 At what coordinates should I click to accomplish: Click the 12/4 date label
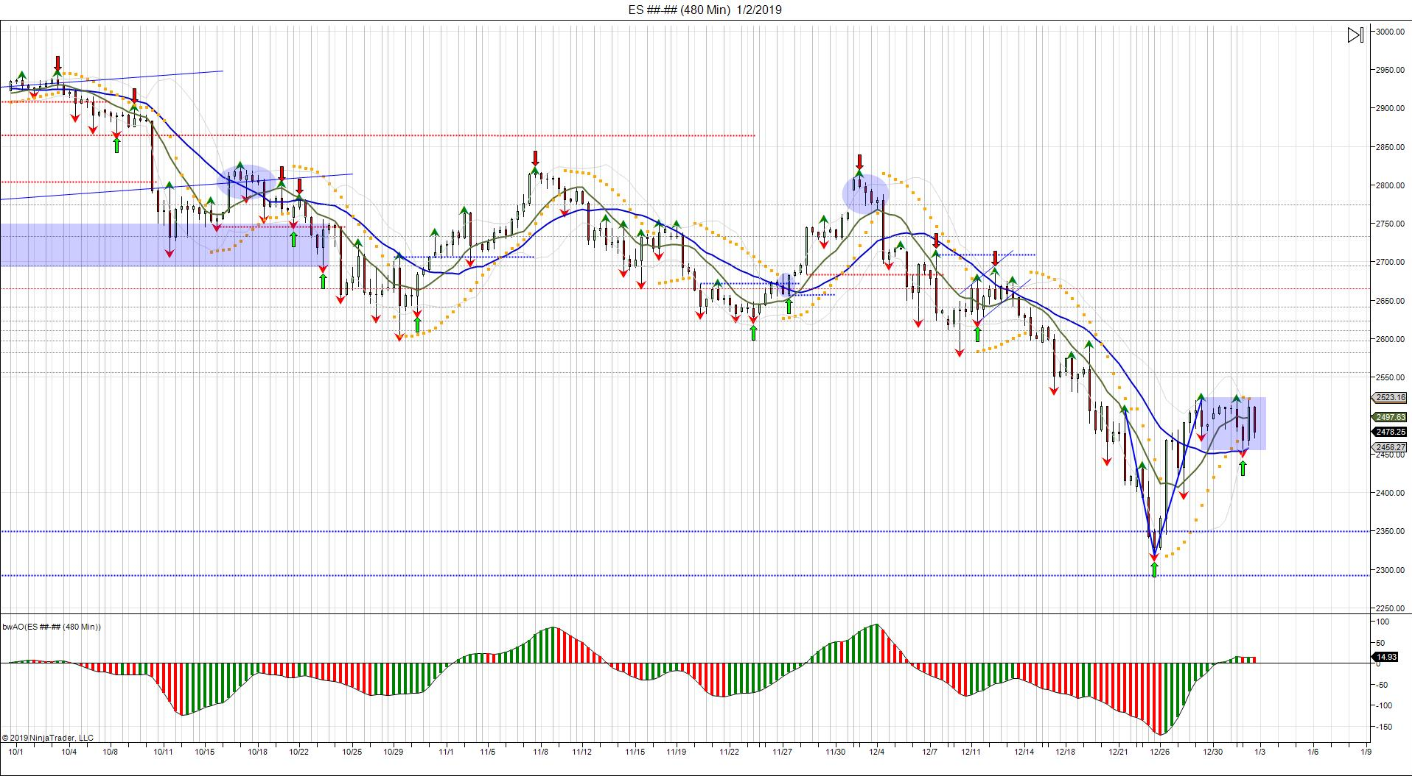tap(877, 751)
